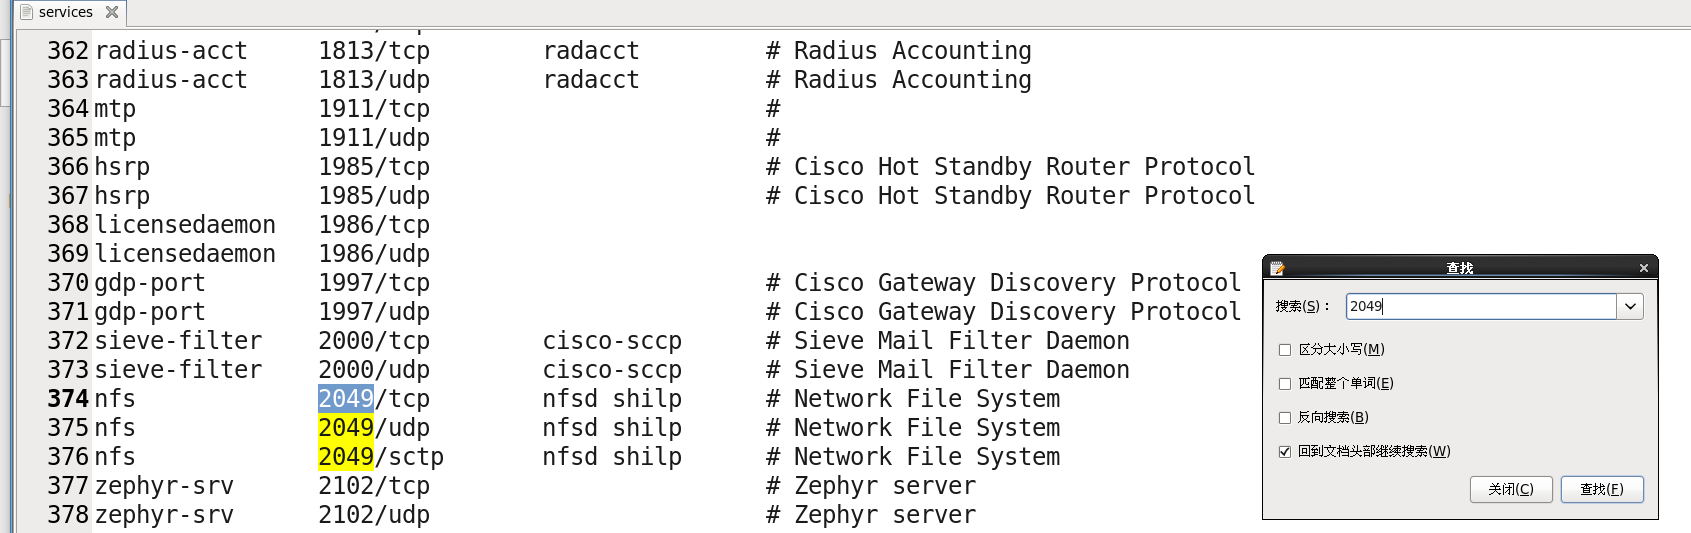Enable the 反向搜索 search backwards checkbox
The height and width of the screenshot is (533, 1691).
click(x=1285, y=418)
